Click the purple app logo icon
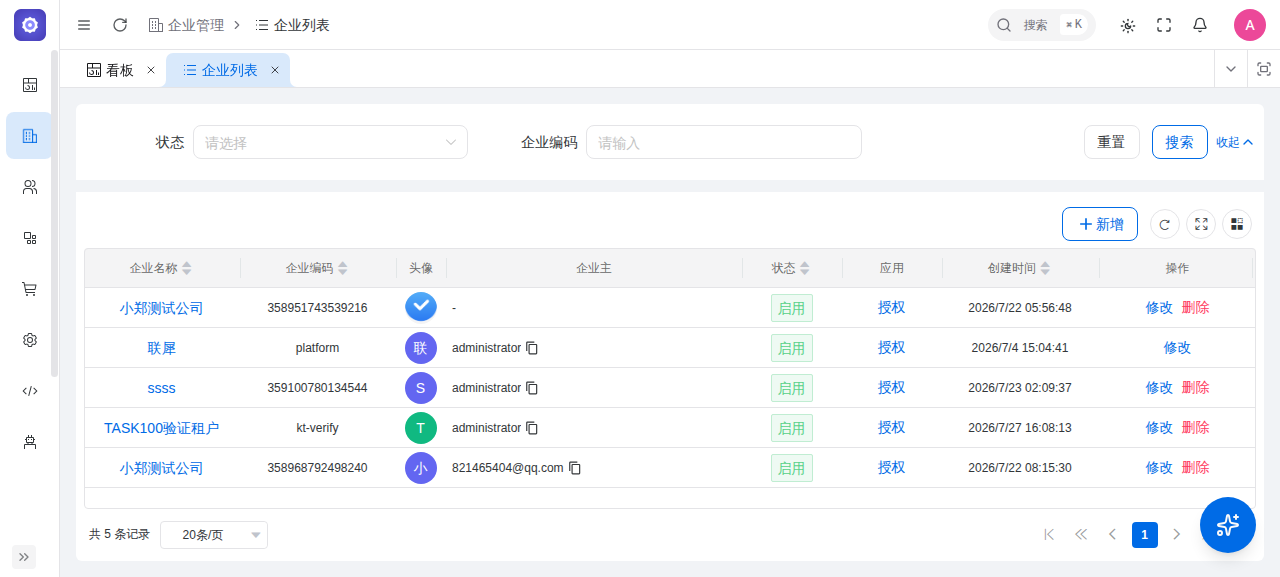This screenshot has height=577, width=1280. [x=30, y=25]
